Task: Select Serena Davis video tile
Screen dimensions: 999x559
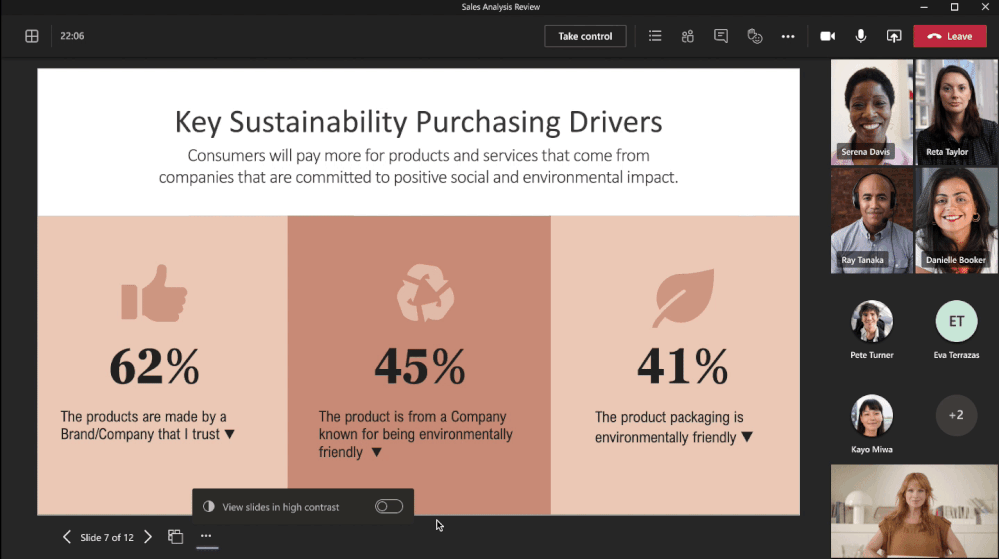Action: [x=872, y=112]
